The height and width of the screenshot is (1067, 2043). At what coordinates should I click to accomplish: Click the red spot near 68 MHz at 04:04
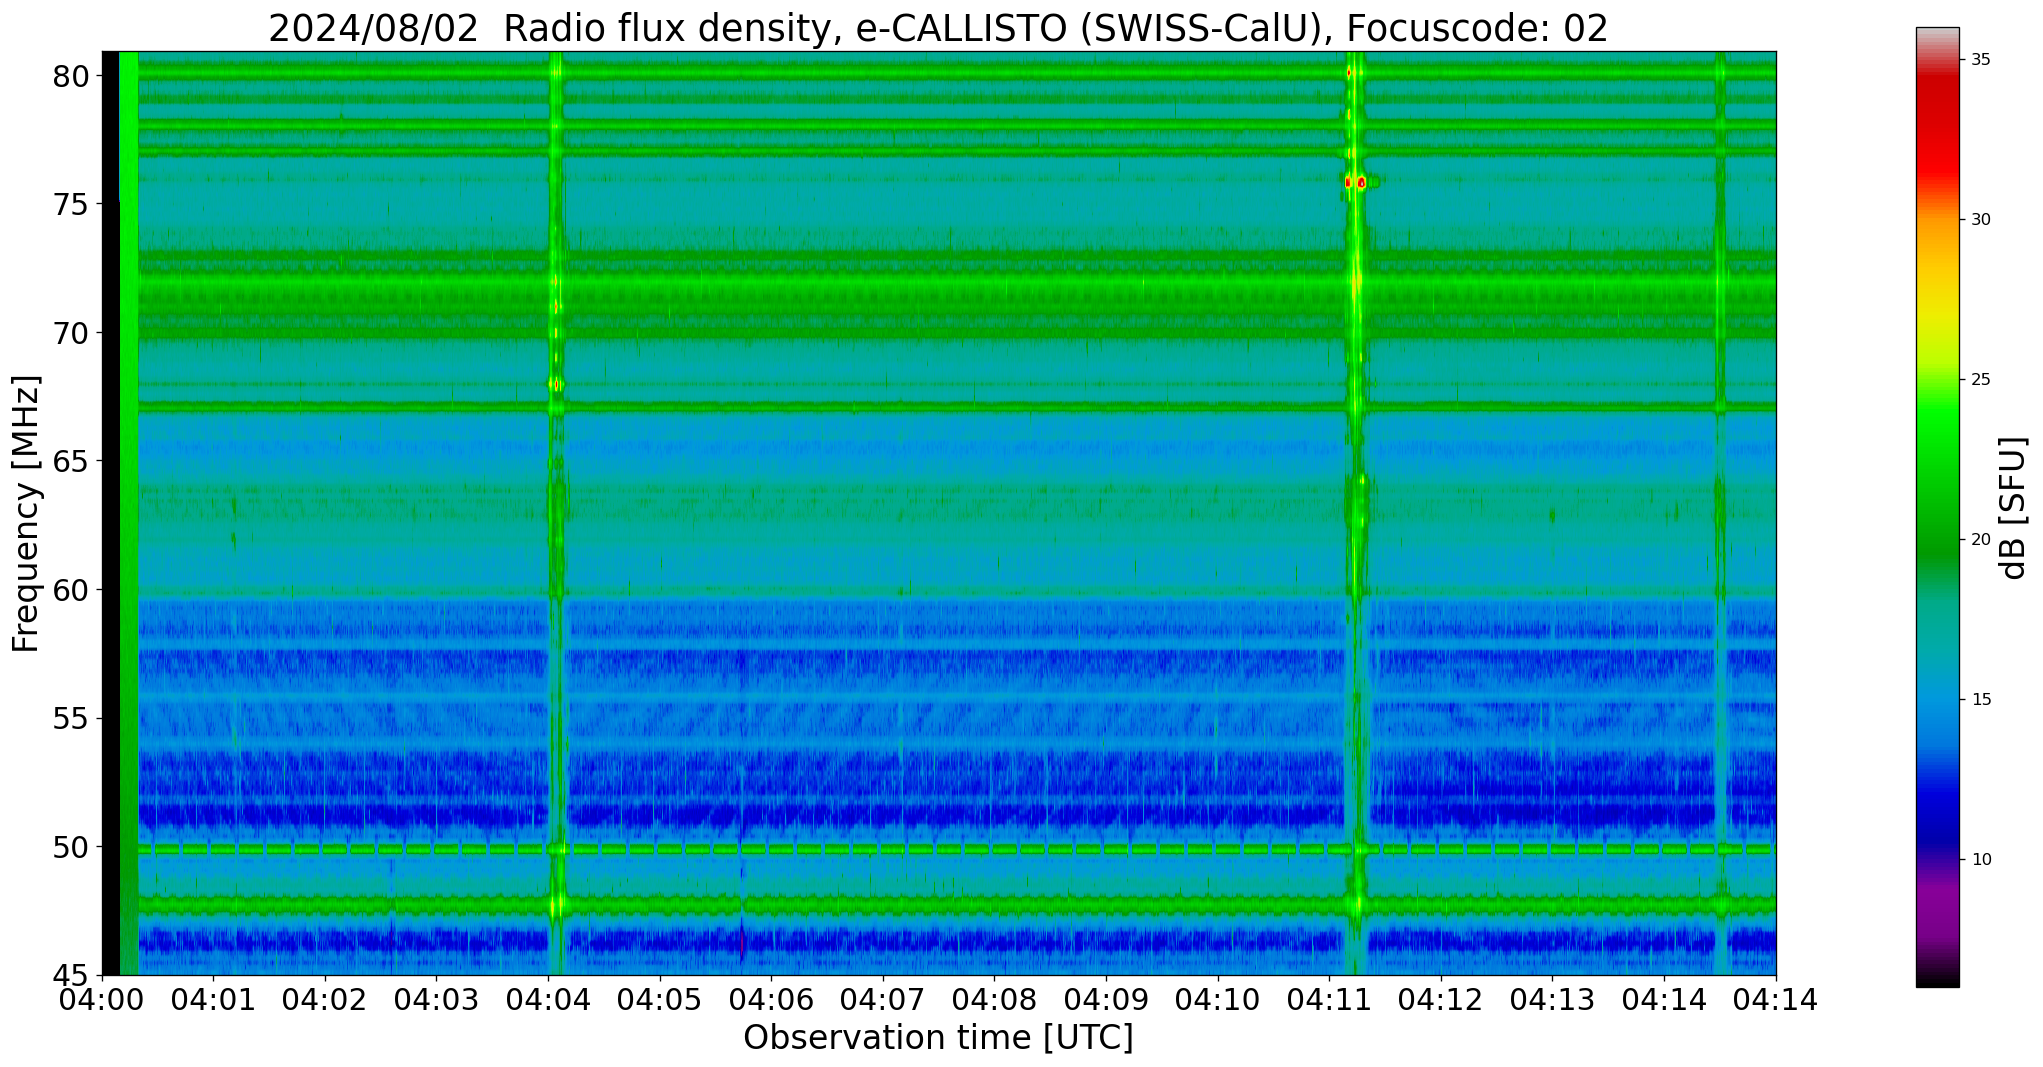[x=556, y=384]
